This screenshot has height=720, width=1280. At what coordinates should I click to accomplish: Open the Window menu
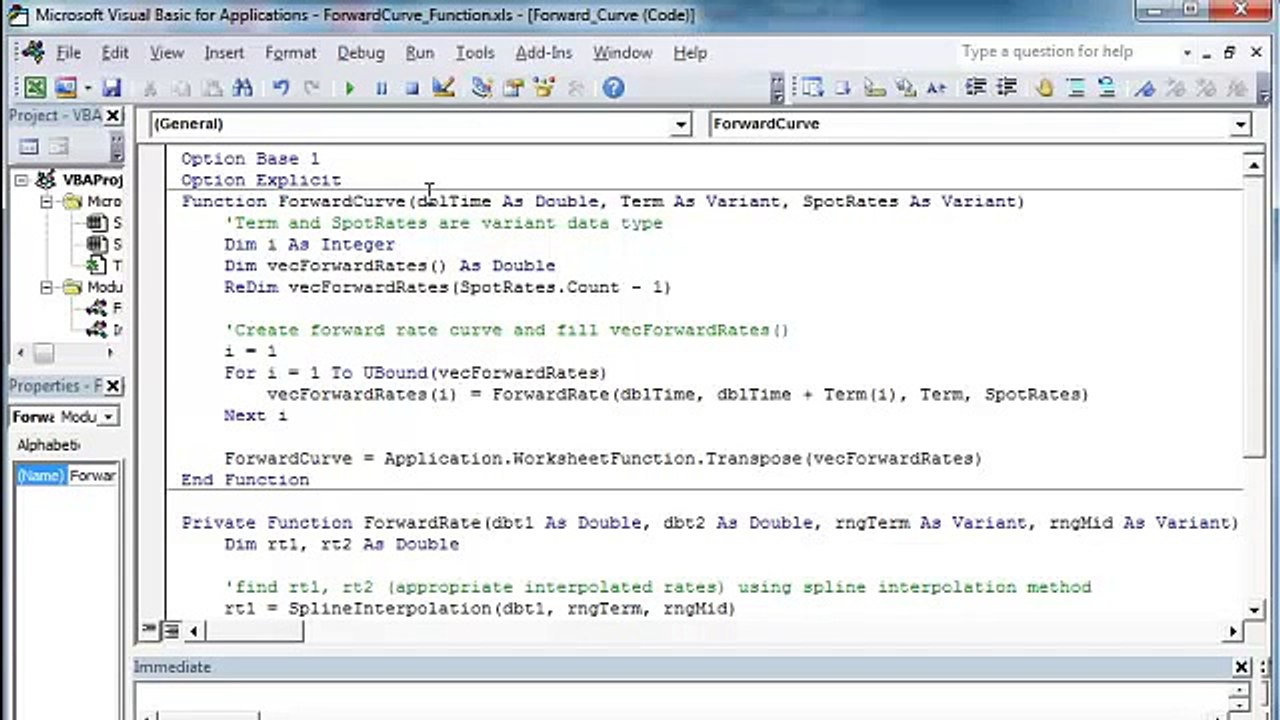(x=622, y=52)
